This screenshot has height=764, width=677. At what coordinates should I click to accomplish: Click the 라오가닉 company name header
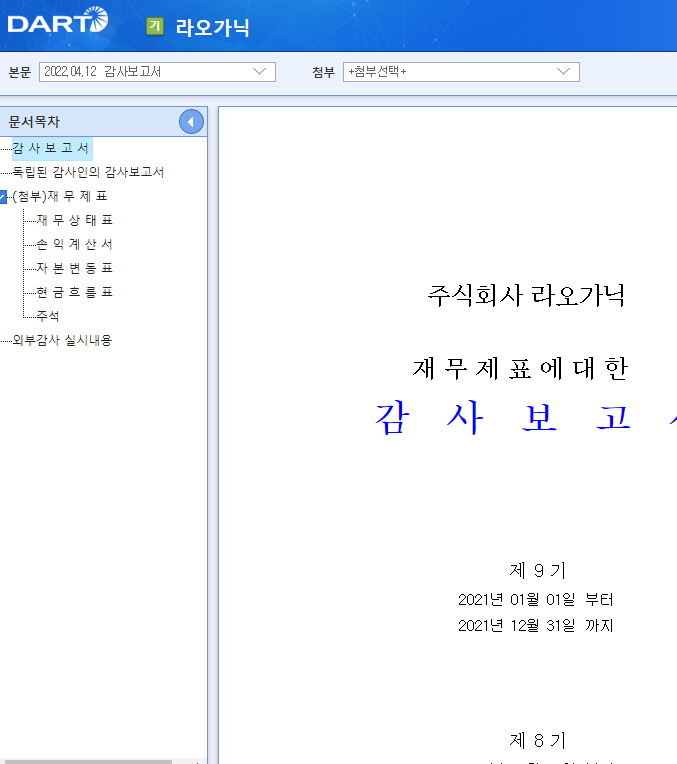click(213, 27)
